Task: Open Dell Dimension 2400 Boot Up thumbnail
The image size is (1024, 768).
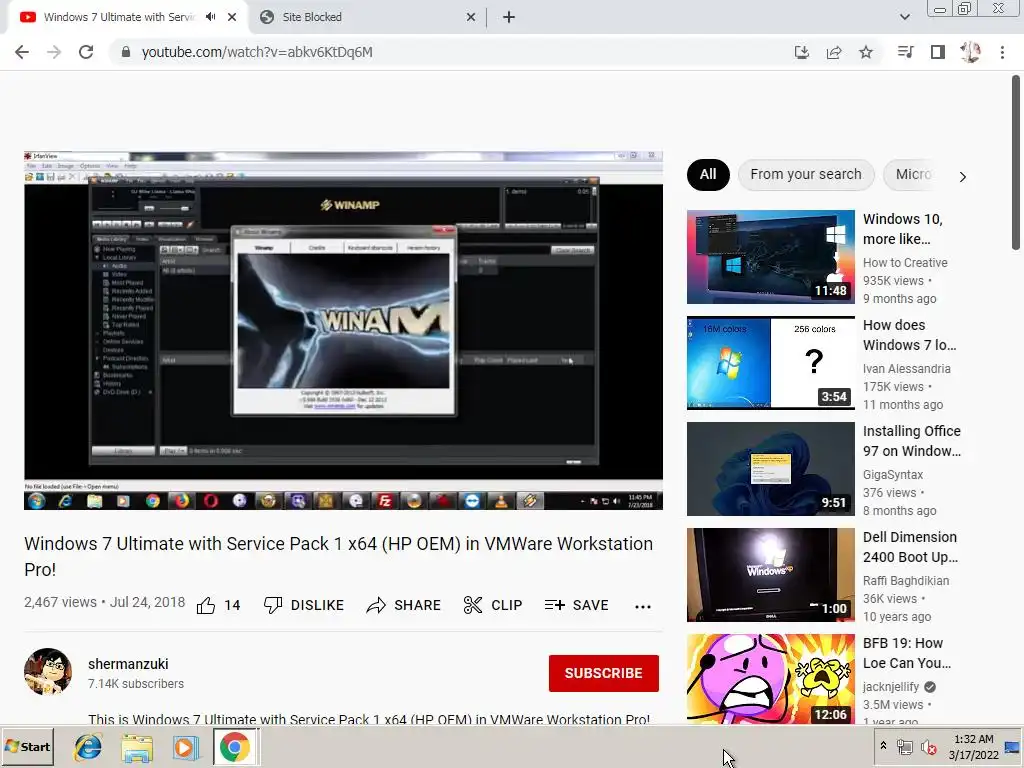Action: pos(771,575)
